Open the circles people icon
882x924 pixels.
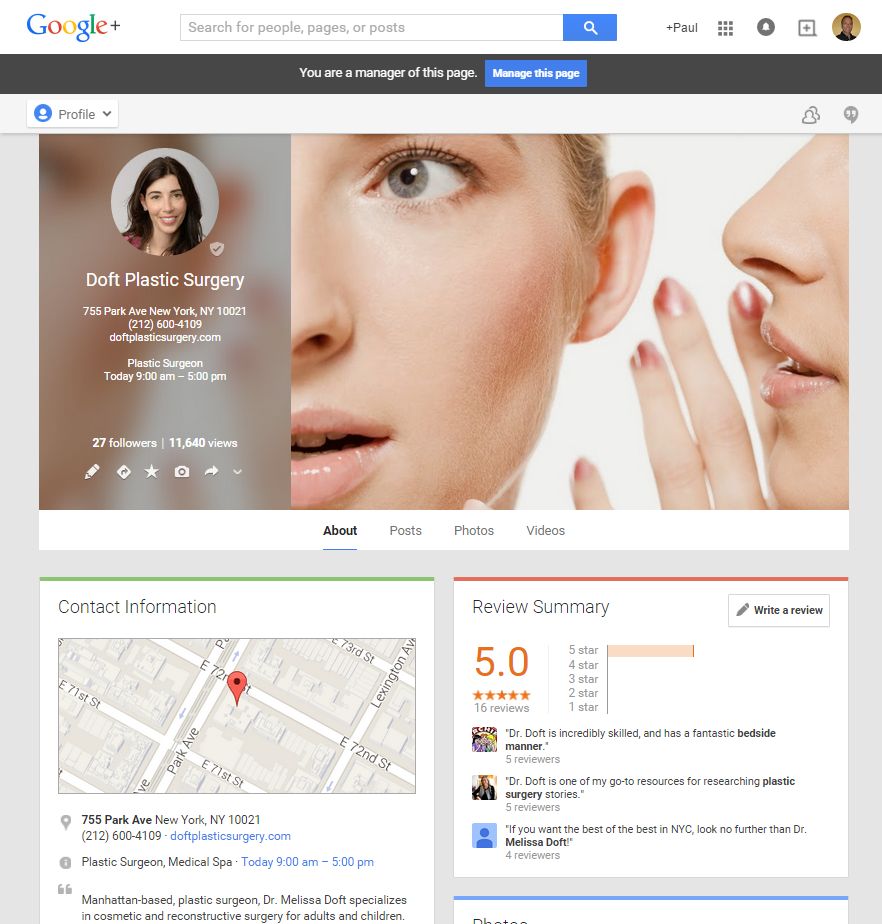(x=811, y=114)
